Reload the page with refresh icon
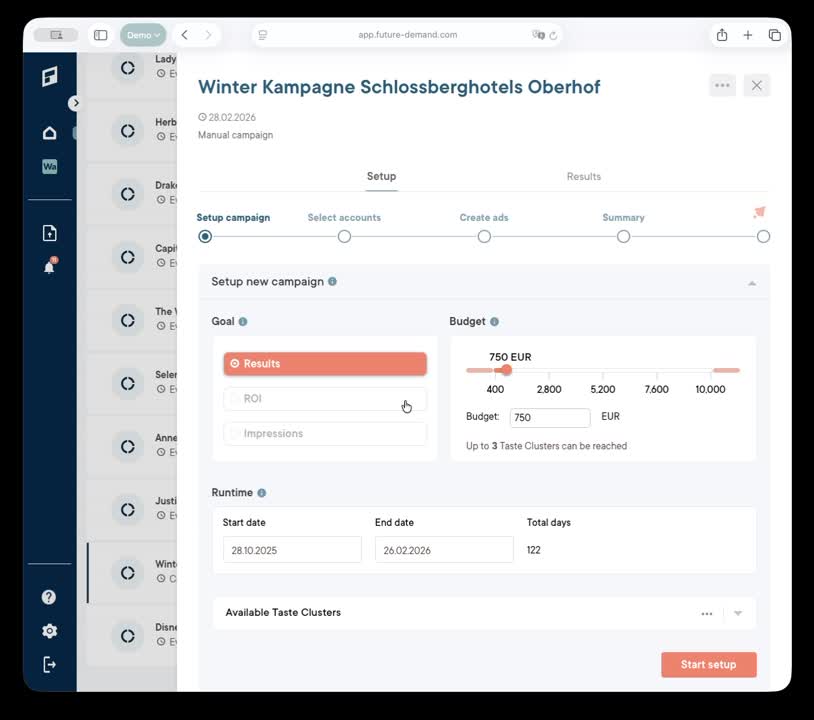The height and width of the screenshot is (720, 814). pyautogui.click(x=553, y=35)
